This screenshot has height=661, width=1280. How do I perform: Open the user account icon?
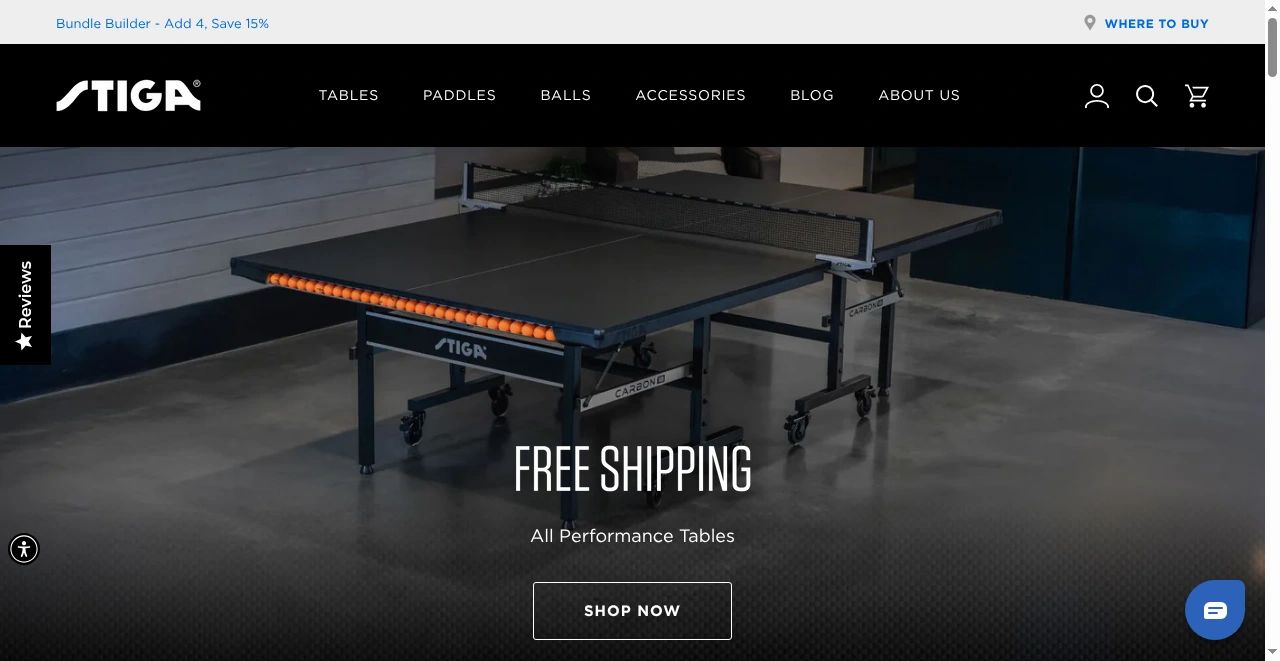pos(1097,96)
